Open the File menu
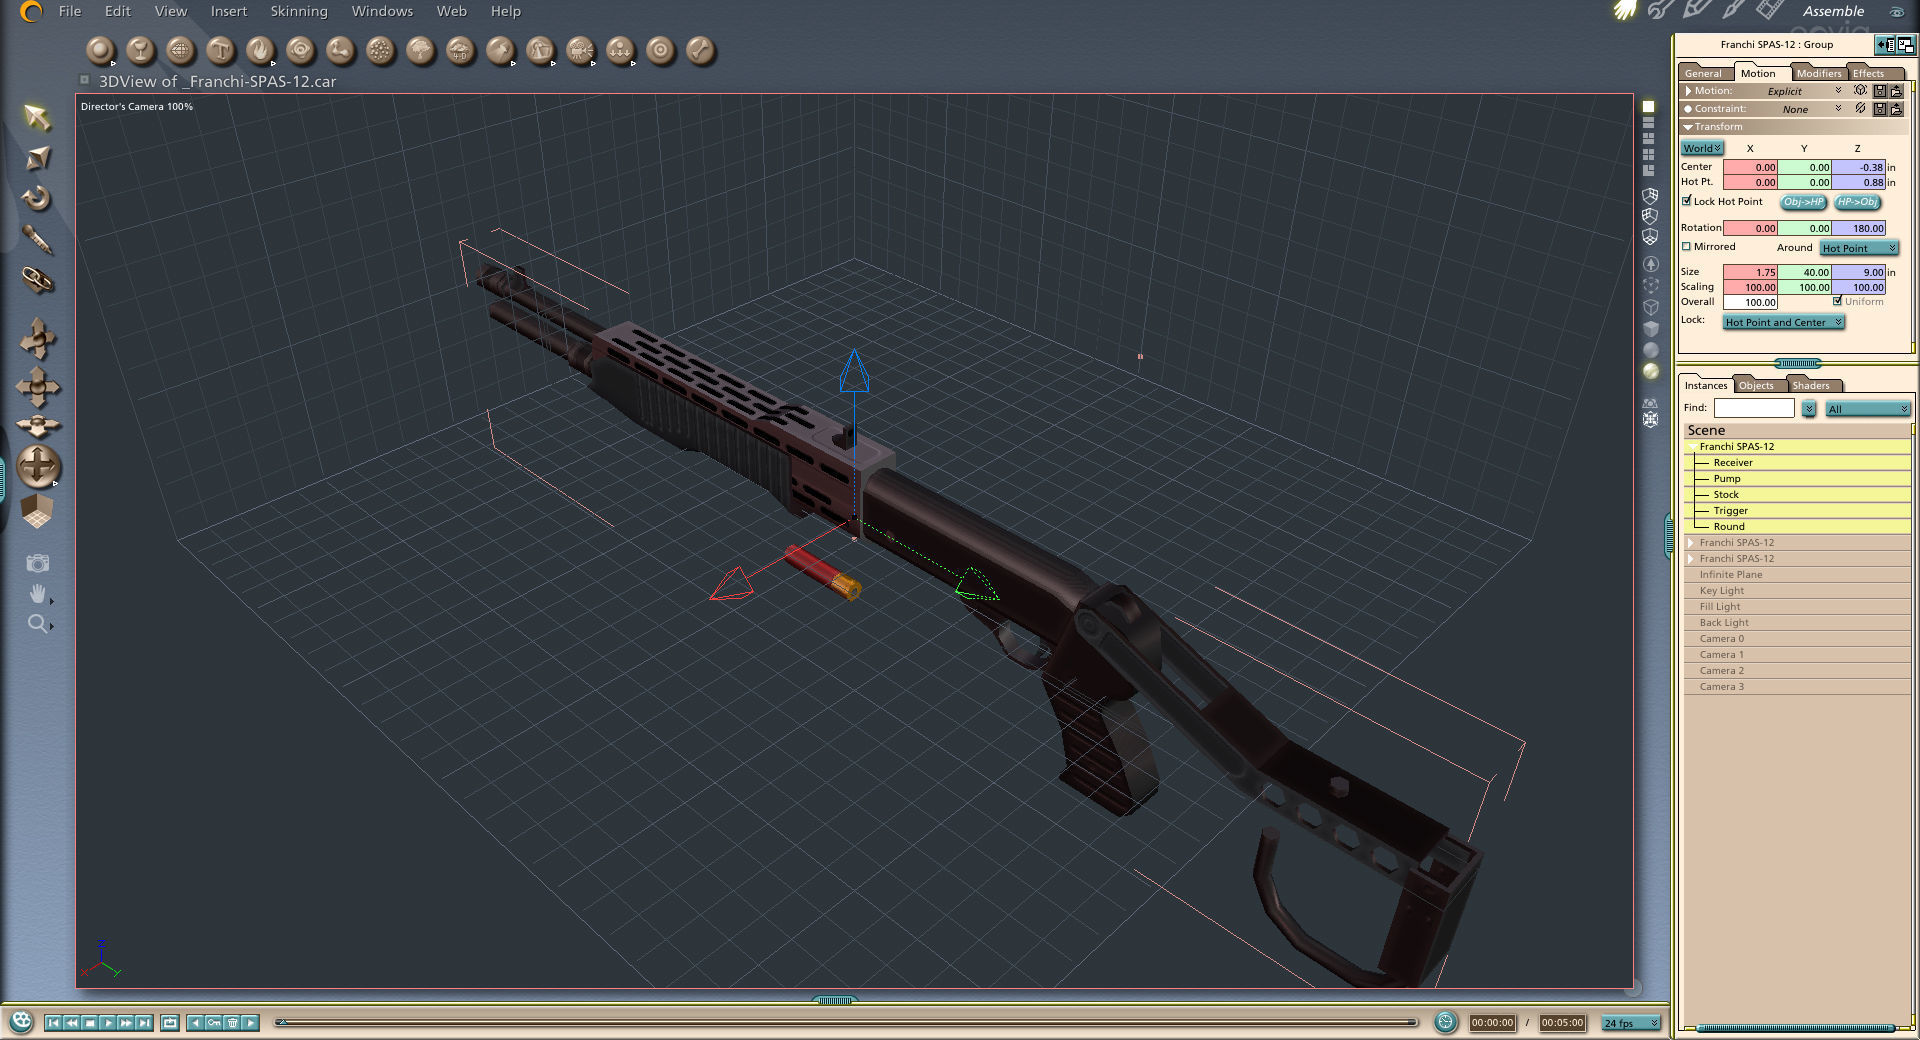The height and width of the screenshot is (1040, 1920). 70,11
